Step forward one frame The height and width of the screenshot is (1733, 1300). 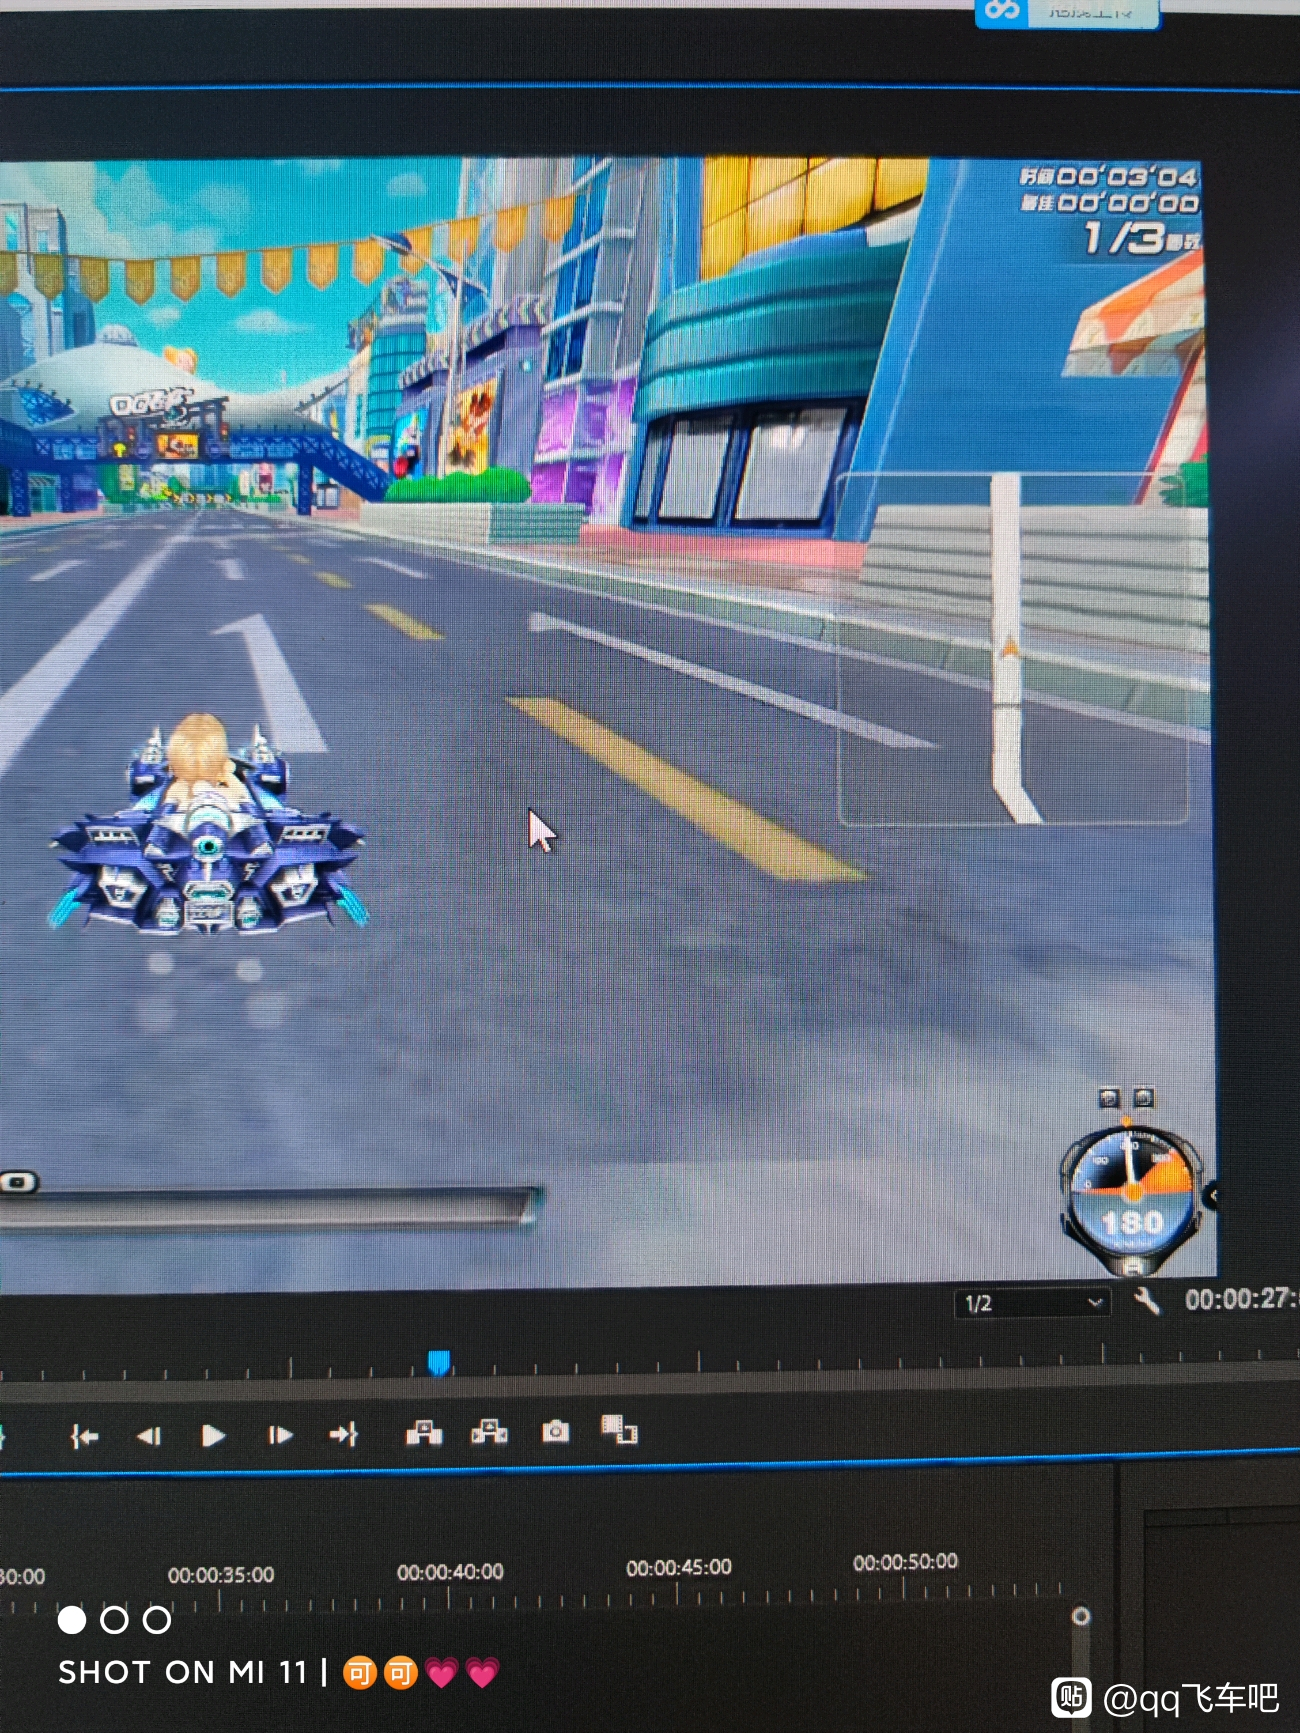point(280,1435)
